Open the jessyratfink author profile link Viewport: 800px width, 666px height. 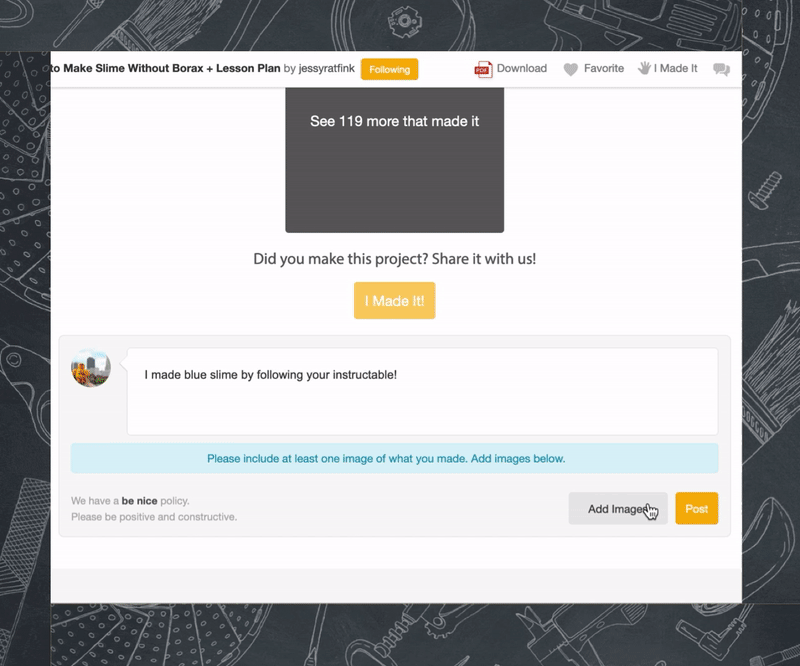coord(326,68)
